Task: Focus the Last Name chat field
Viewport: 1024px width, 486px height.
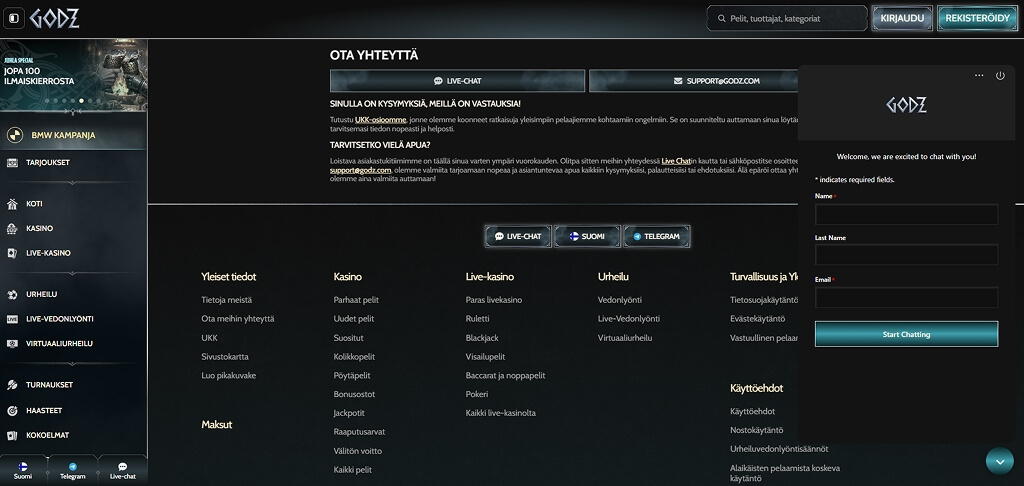Action: tap(906, 255)
